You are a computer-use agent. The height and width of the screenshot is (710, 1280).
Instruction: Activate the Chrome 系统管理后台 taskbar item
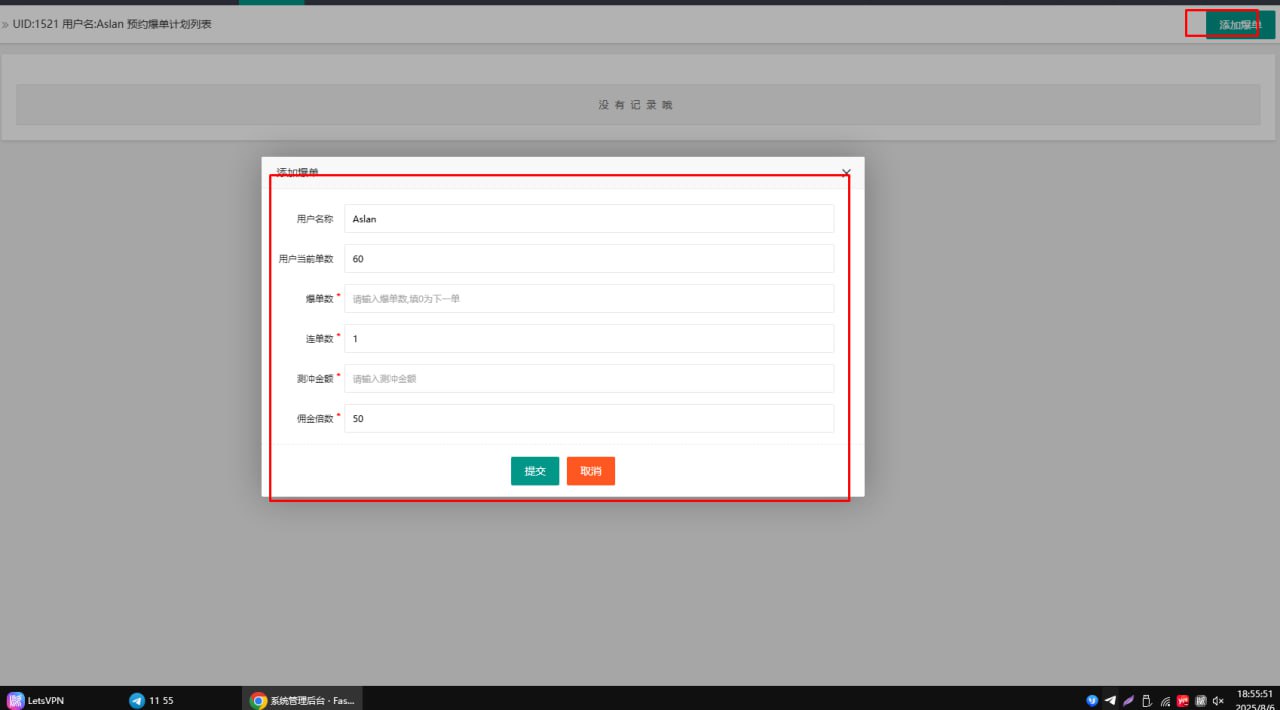302,701
